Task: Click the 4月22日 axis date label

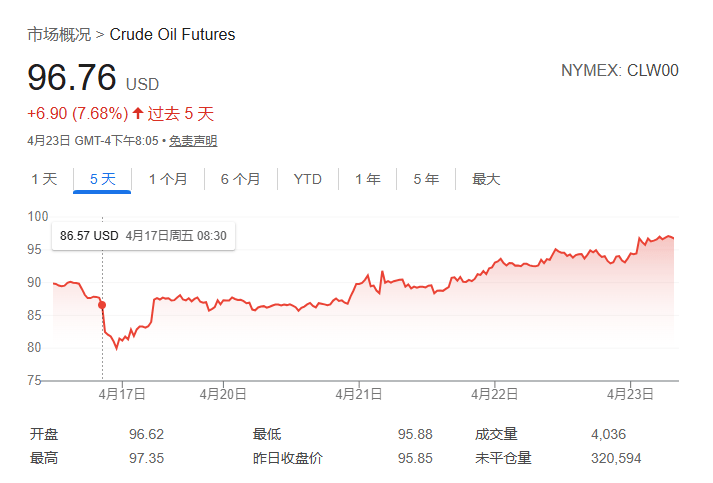Action: 495,394
